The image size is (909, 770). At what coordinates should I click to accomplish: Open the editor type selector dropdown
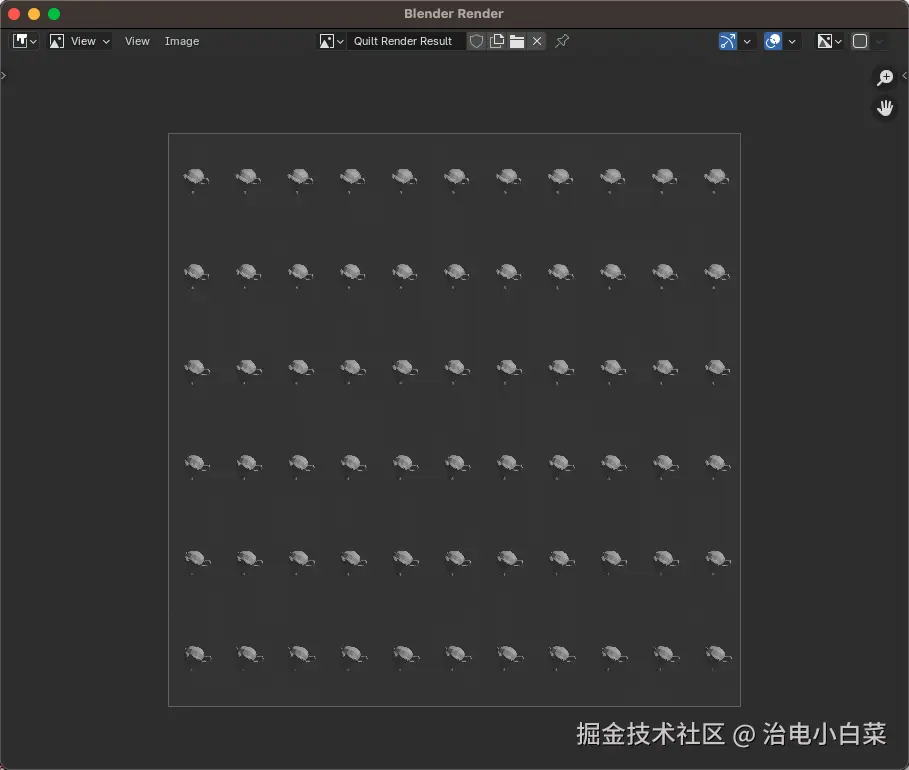pyautogui.click(x=25, y=41)
